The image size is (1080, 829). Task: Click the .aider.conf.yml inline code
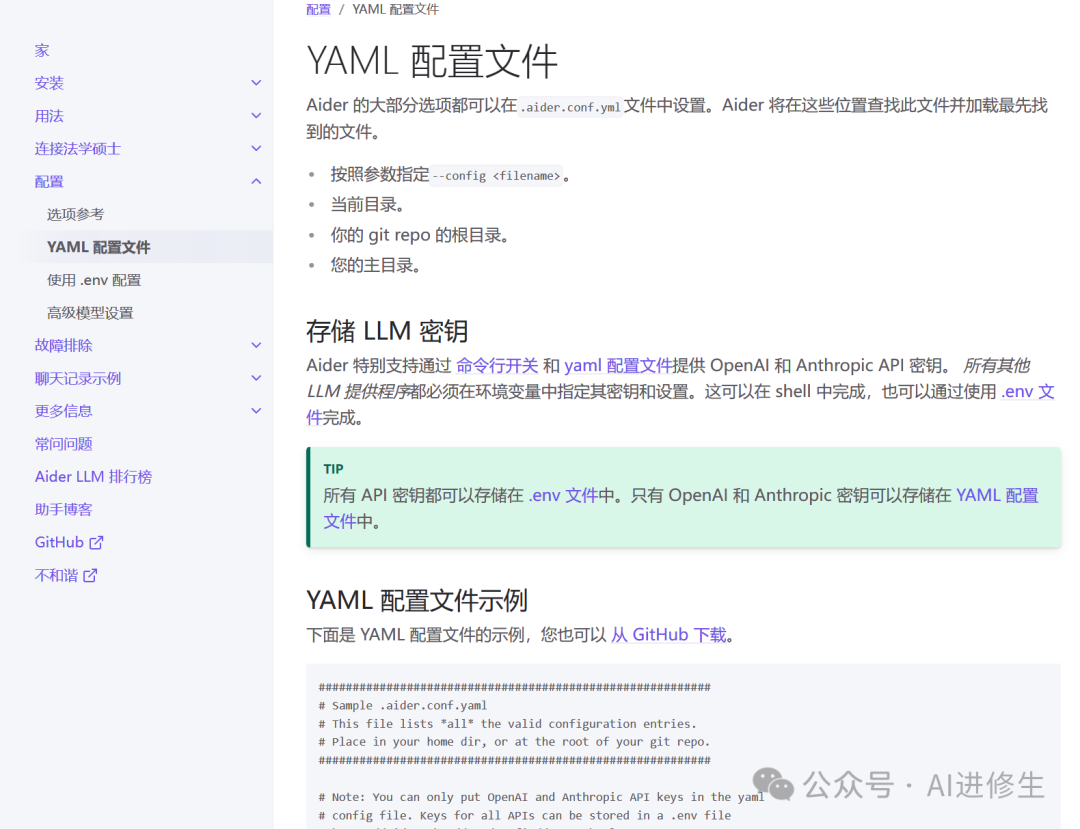(x=570, y=107)
